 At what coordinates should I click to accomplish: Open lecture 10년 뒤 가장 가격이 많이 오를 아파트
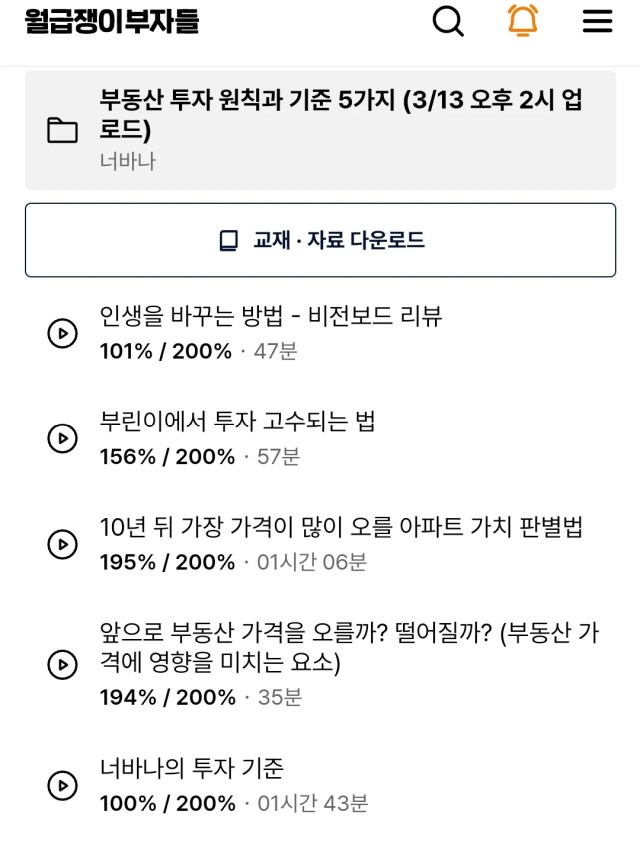[x=341, y=527]
